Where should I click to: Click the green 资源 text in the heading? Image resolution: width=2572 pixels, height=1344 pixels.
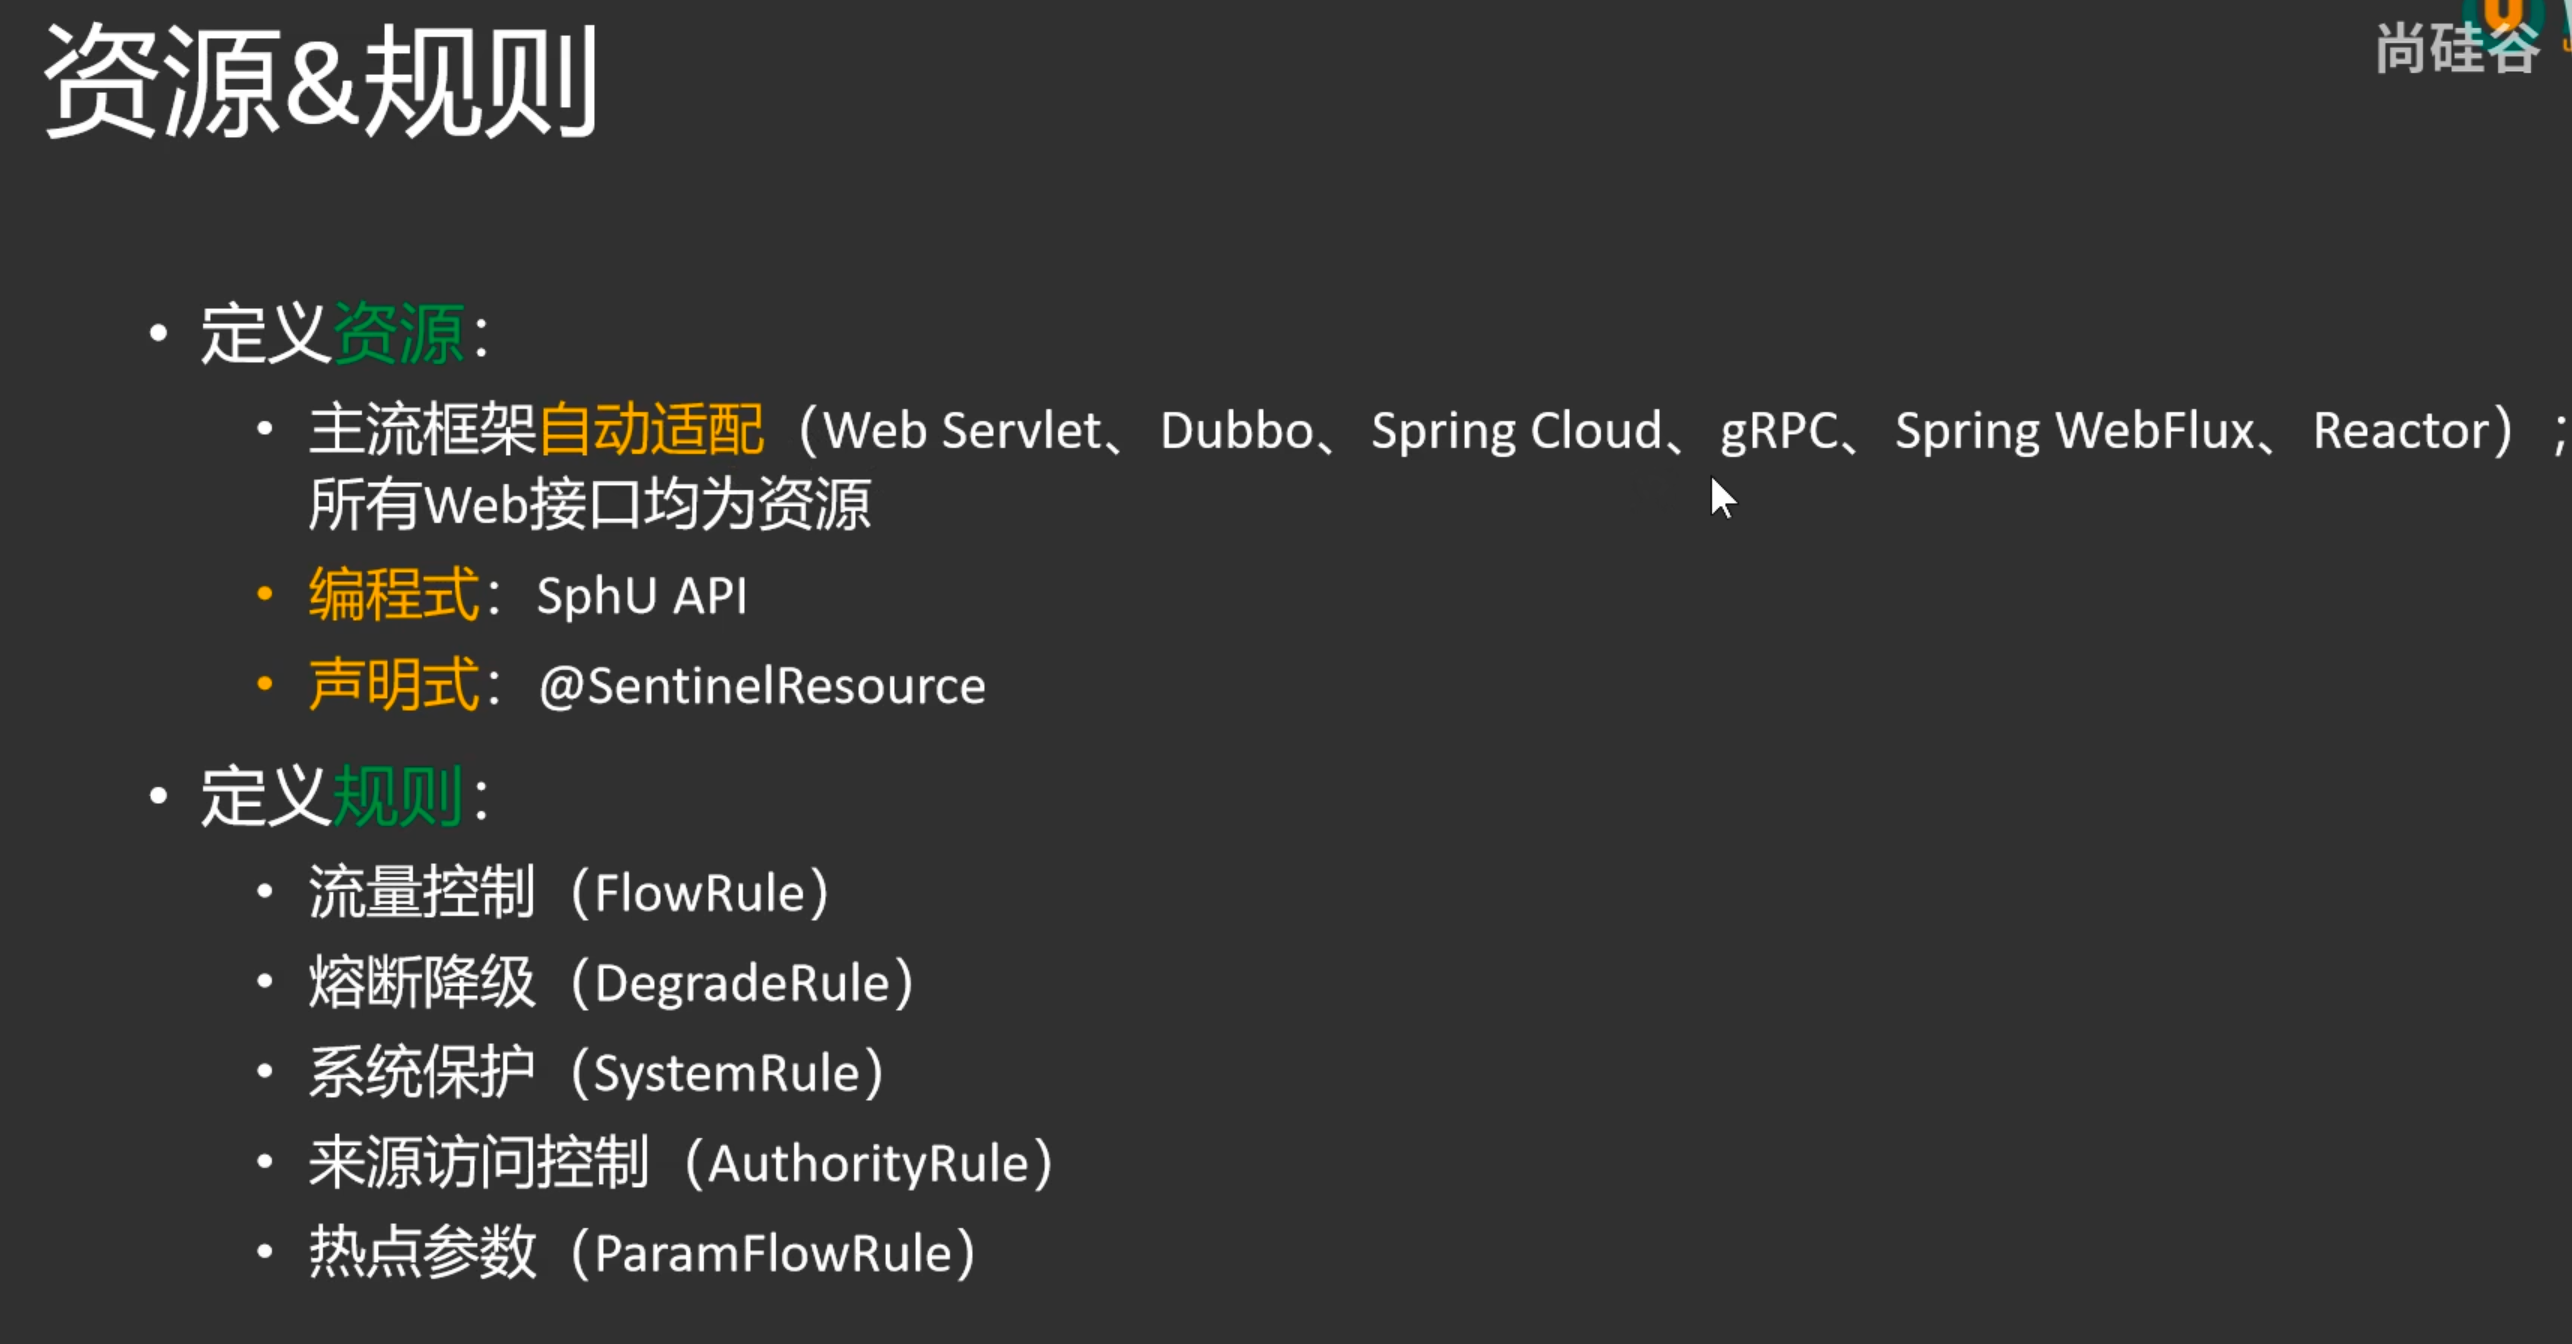coord(398,333)
